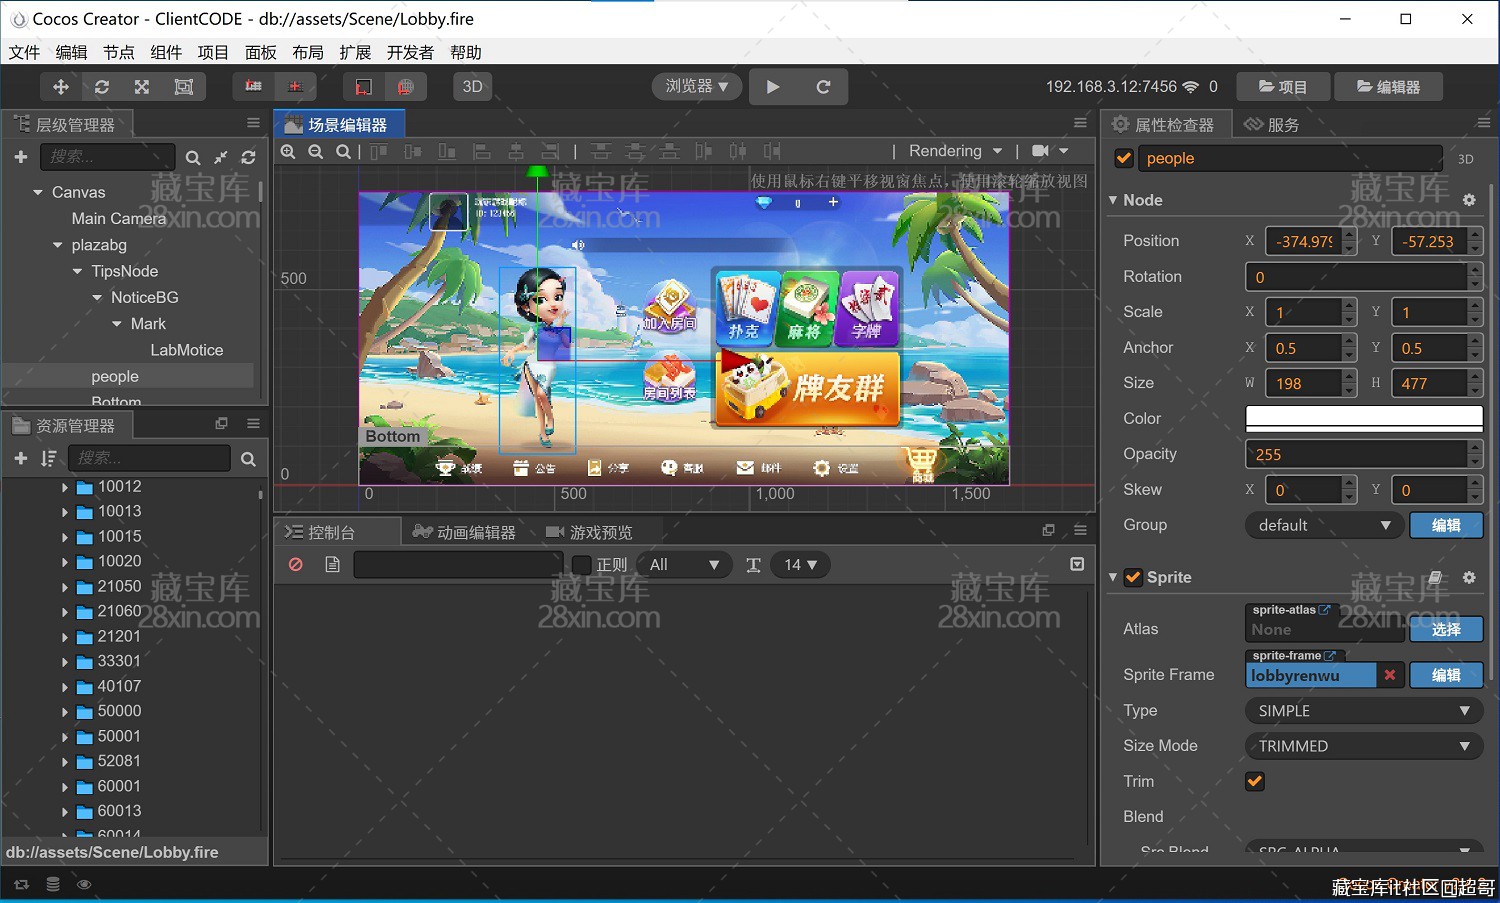Click the Sprite component gear icon
The width and height of the screenshot is (1500, 903).
(1469, 577)
